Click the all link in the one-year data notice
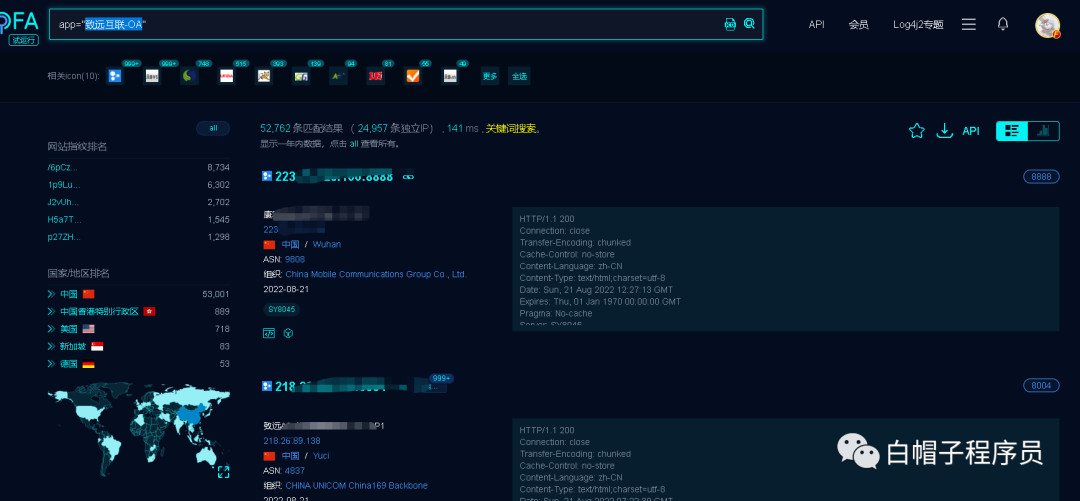The height and width of the screenshot is (501, 1080). tap(353, 144)
